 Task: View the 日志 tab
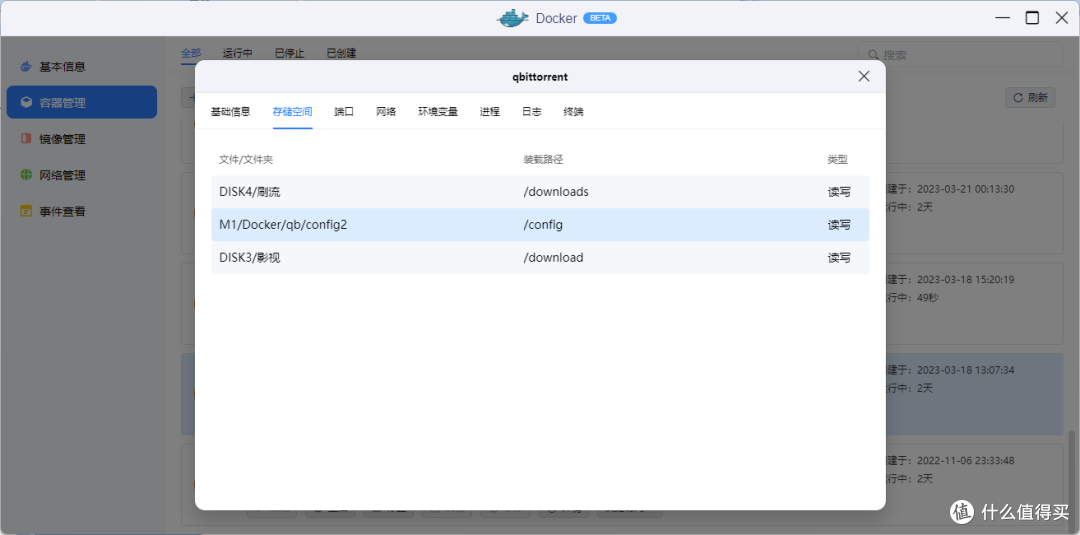[532, 112]
